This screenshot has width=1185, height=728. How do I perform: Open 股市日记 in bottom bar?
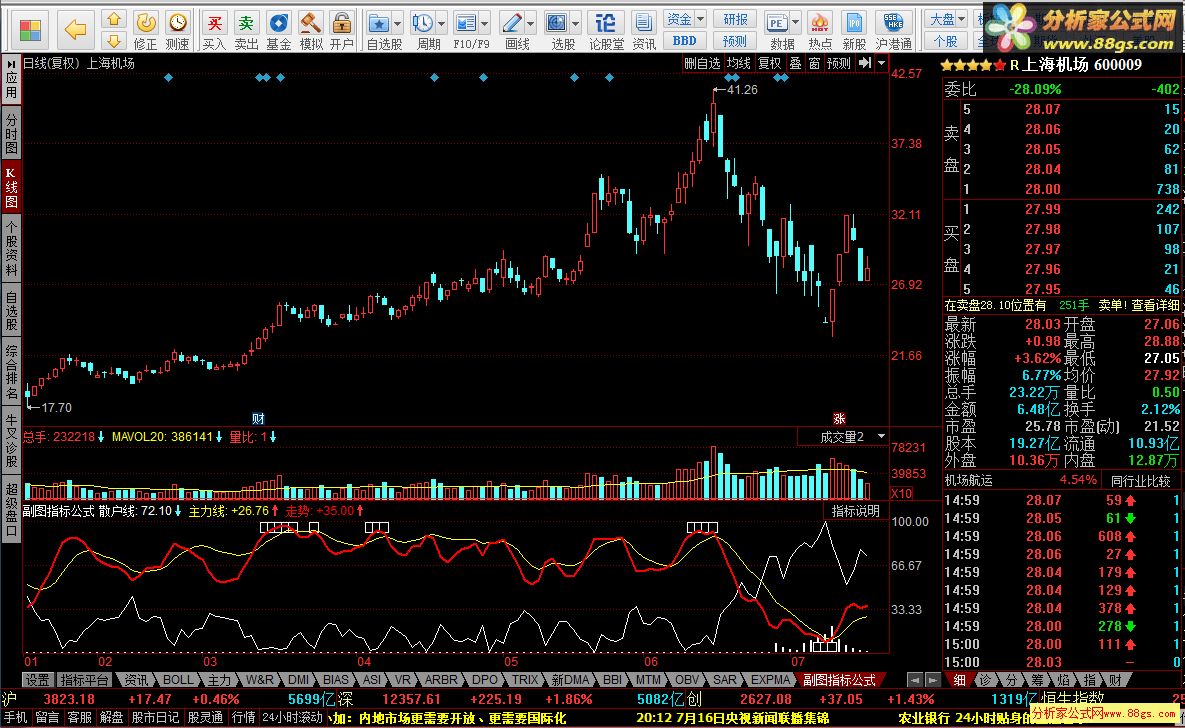155,717
